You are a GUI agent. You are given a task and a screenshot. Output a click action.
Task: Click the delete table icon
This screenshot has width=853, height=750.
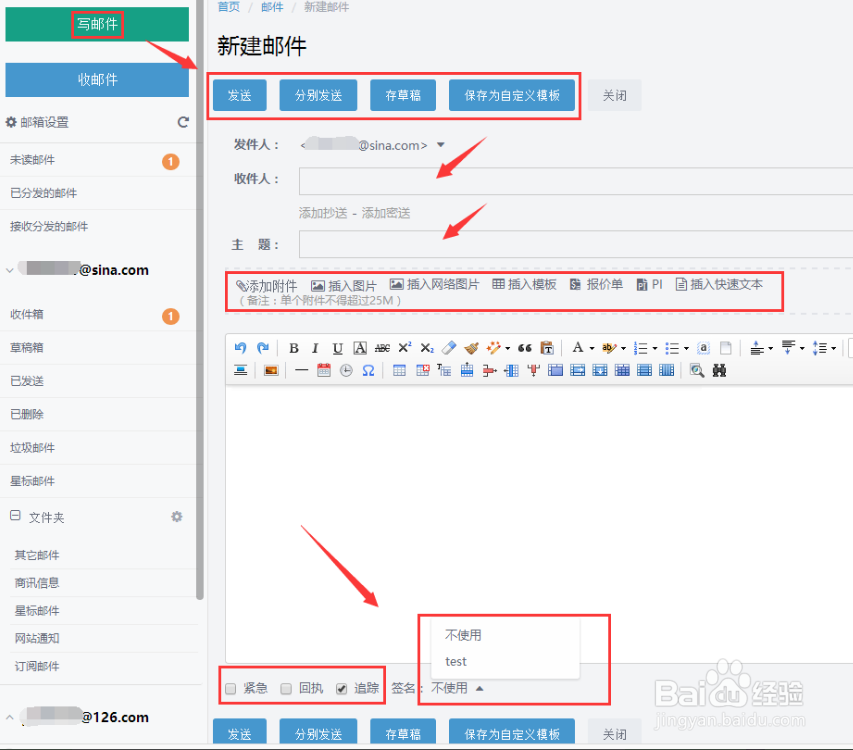tap(422, 370)
